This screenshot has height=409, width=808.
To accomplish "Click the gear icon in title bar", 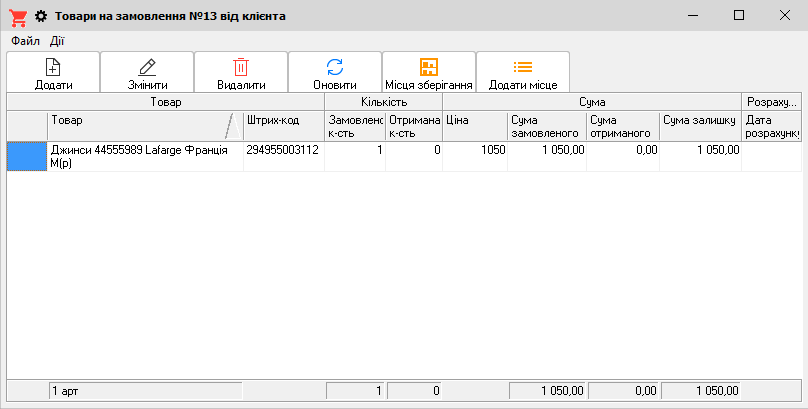I will pos(41,16).
